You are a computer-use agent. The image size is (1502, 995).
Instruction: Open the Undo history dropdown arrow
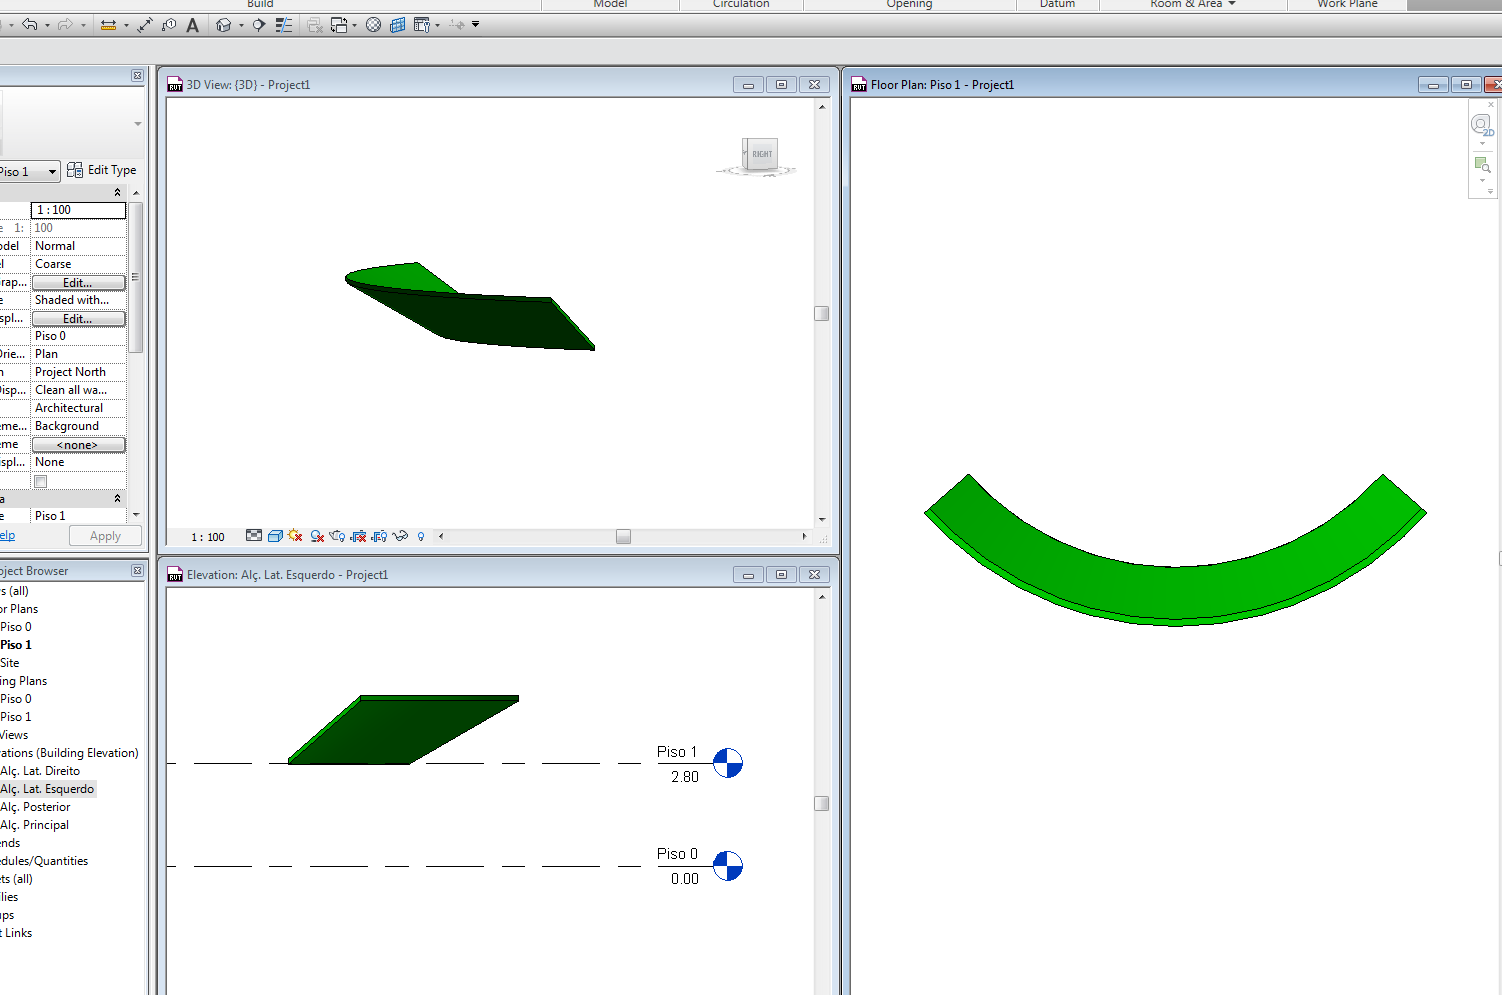(47, 25)
